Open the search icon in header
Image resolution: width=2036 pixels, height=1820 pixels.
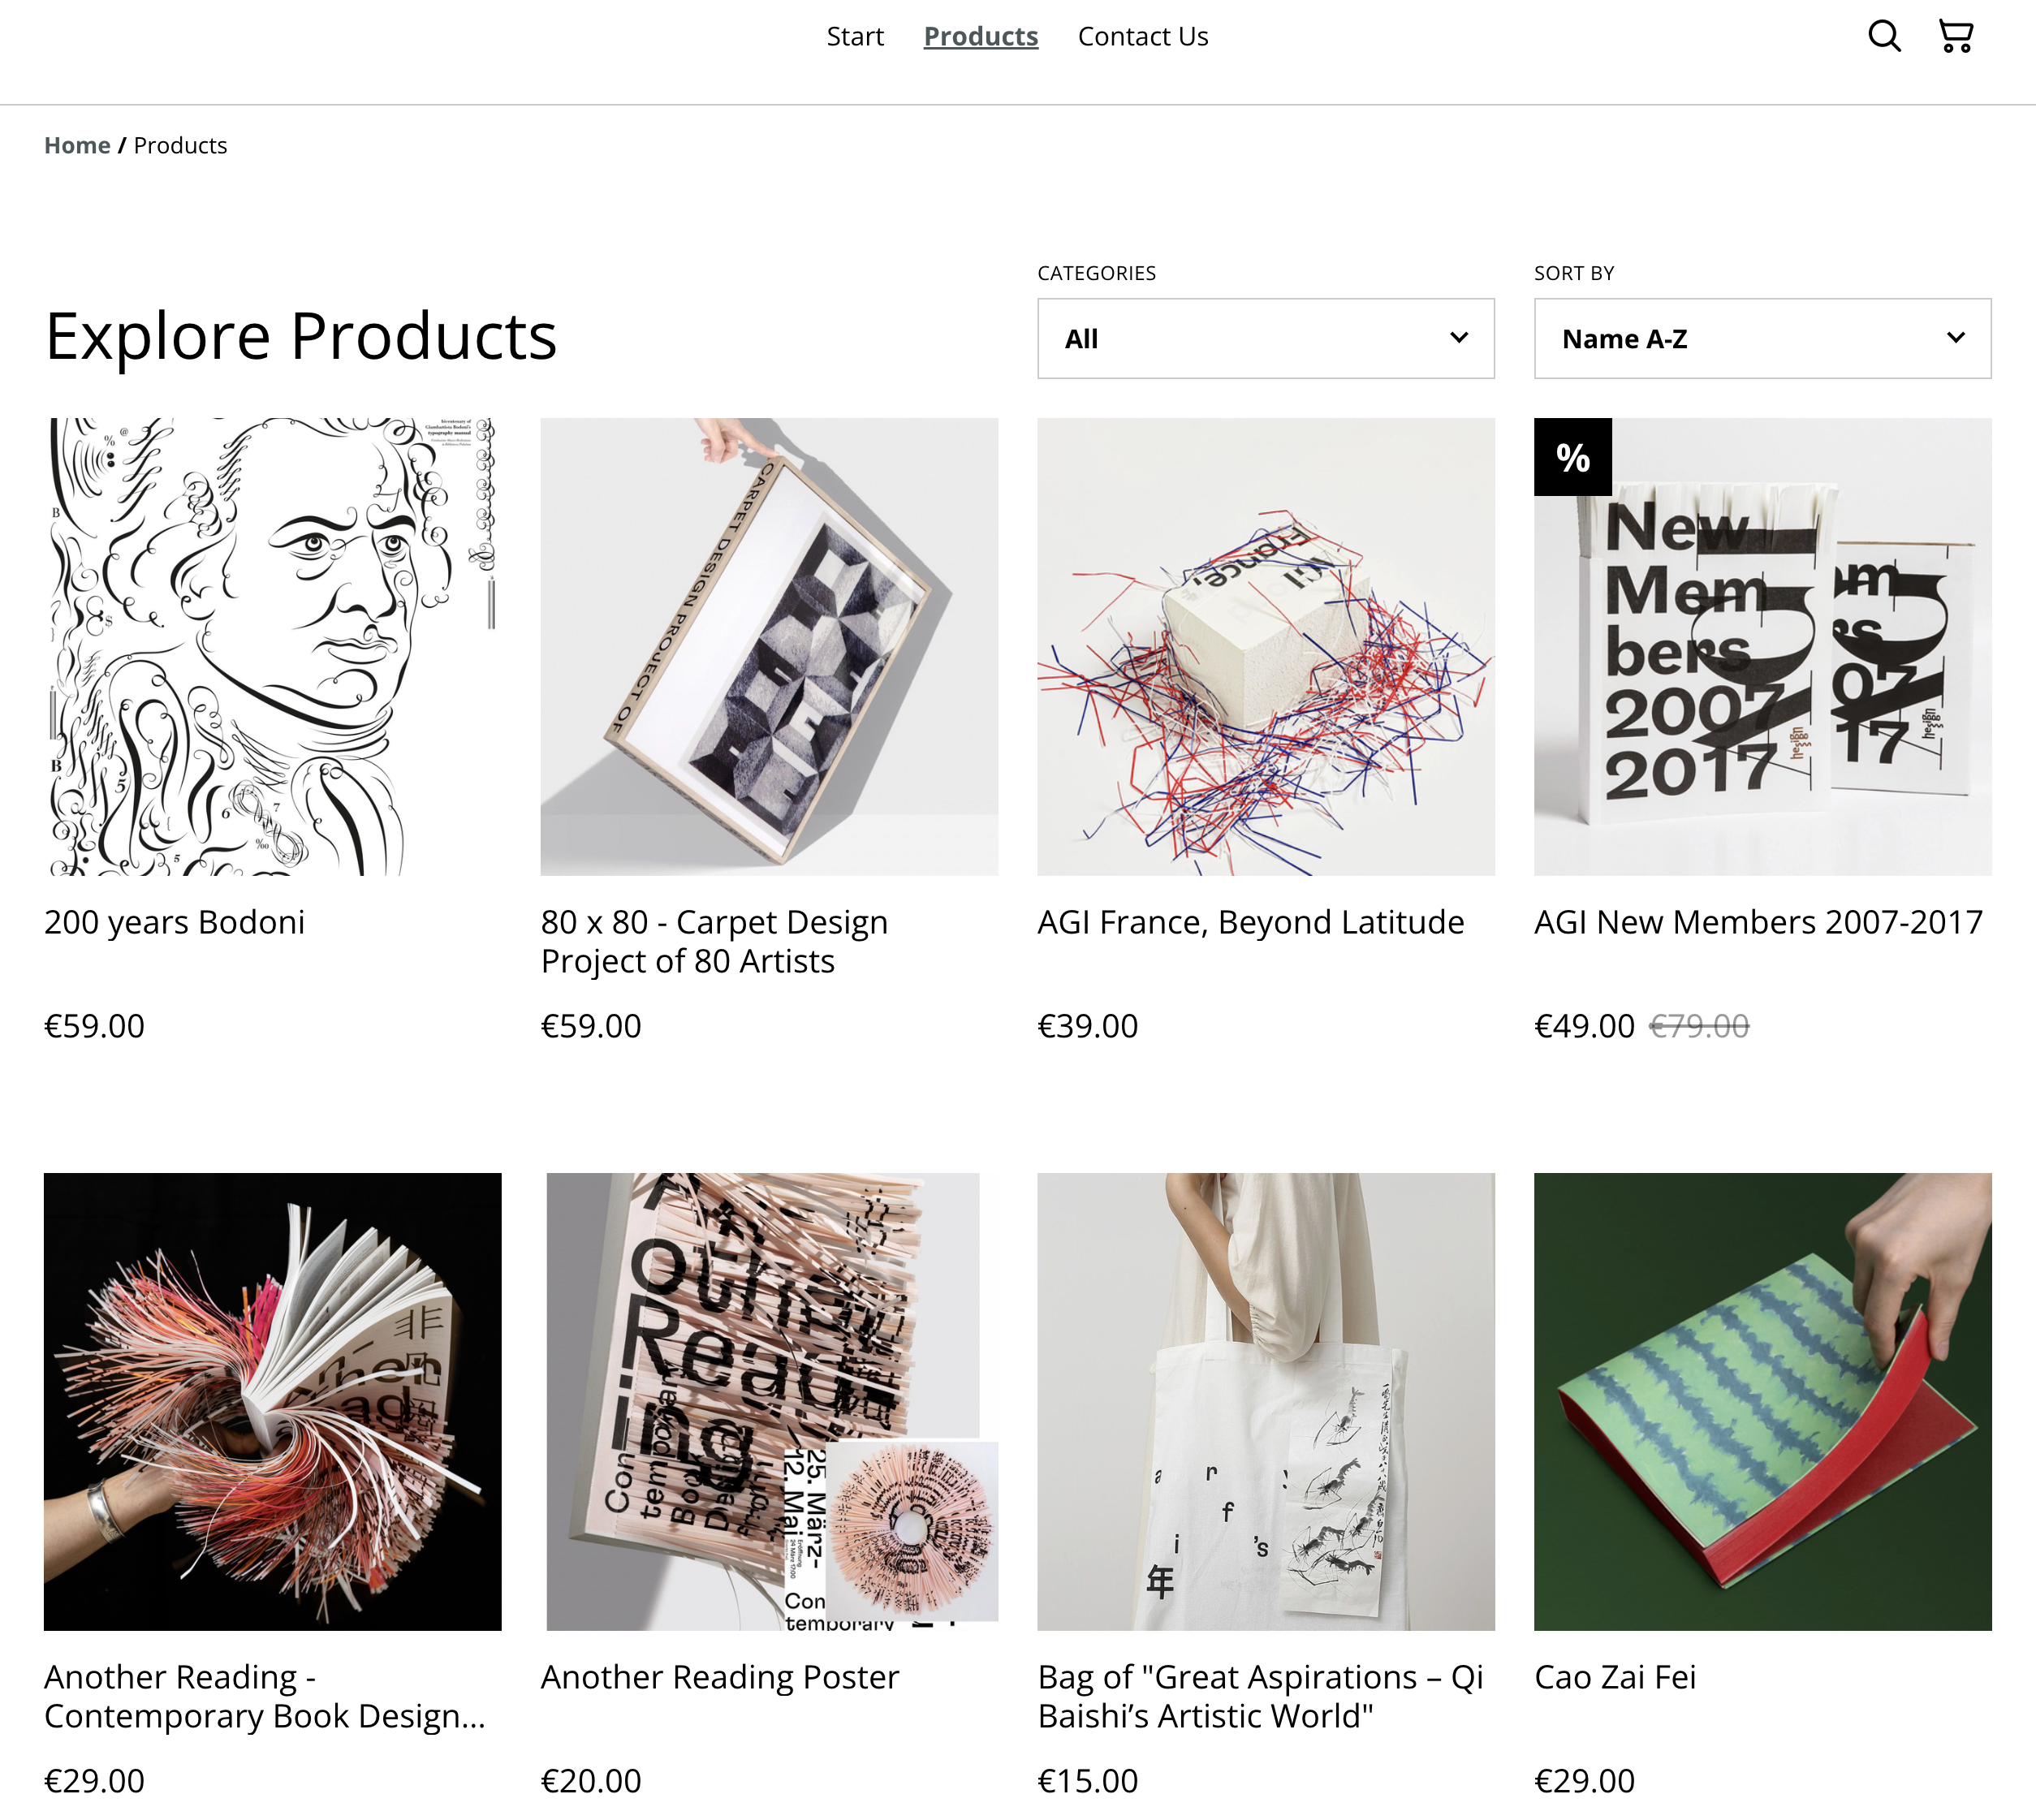click(1884, 36)
